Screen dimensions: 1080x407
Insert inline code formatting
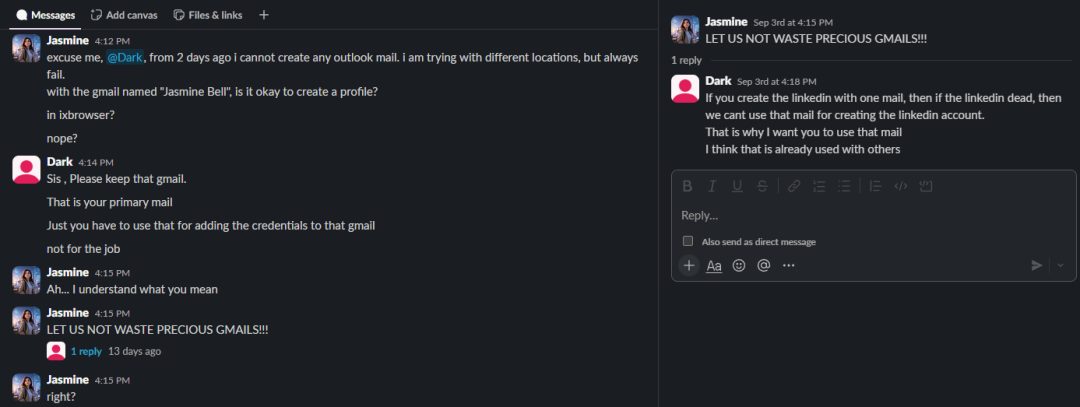click(x=900, y=186)
